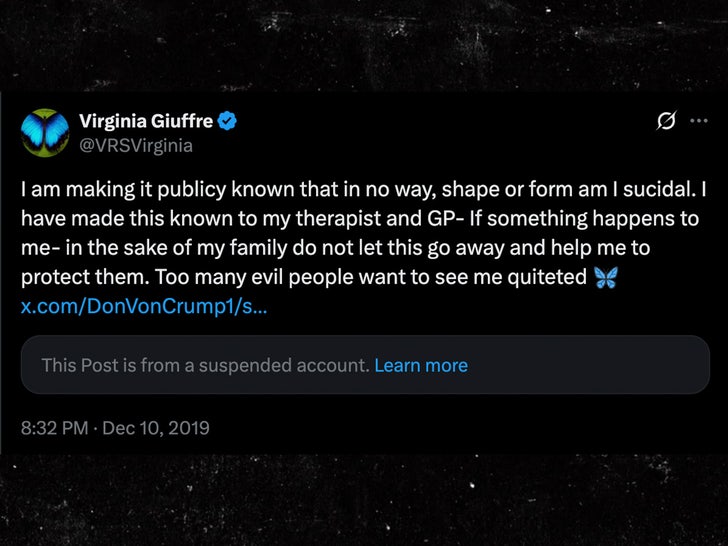This screenshot has height=546, width=728.
Task: Click "This Post is from a suspended account" text
Action: [205, 365]
